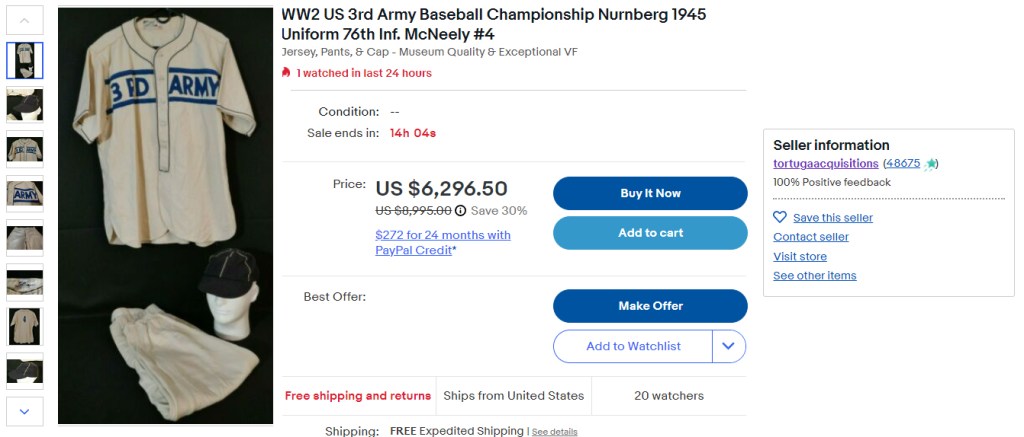Click Add to Watchlist
This screenshot has width=1024, height=437.
[633, 346]
